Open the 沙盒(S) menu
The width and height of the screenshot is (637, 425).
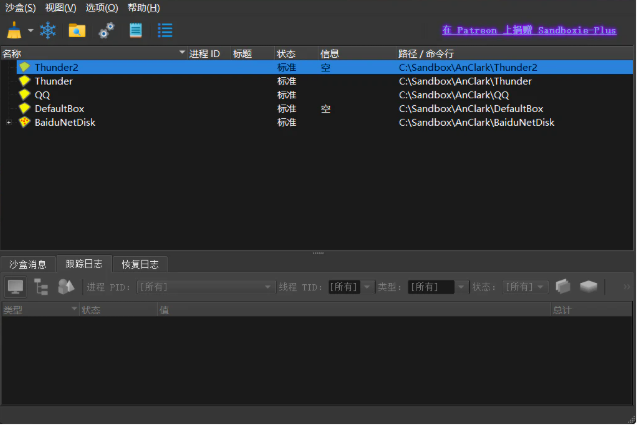coord(20,8)
